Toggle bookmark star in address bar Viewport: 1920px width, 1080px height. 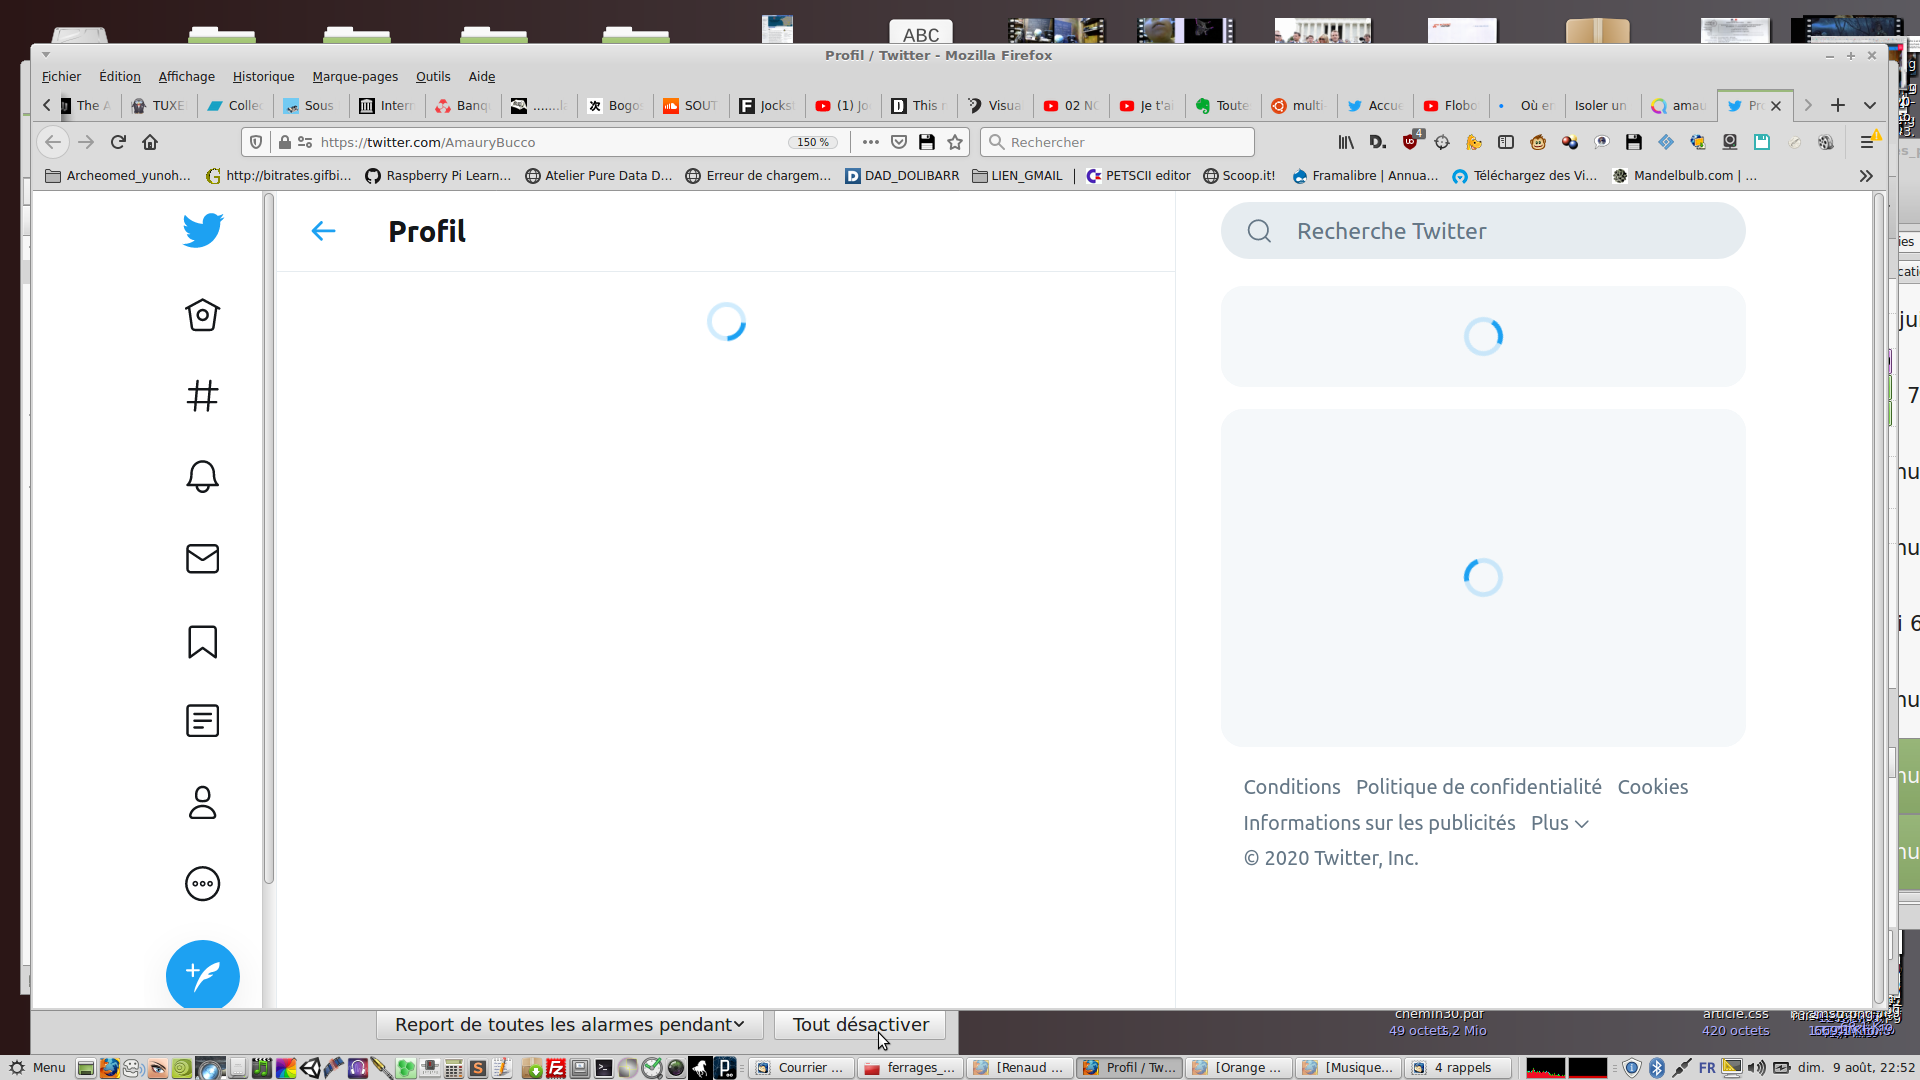955,142
